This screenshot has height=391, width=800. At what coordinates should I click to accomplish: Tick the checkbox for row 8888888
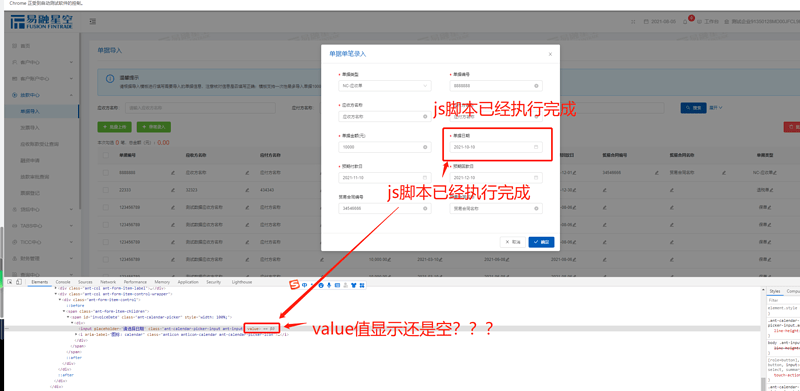point(106,173)
